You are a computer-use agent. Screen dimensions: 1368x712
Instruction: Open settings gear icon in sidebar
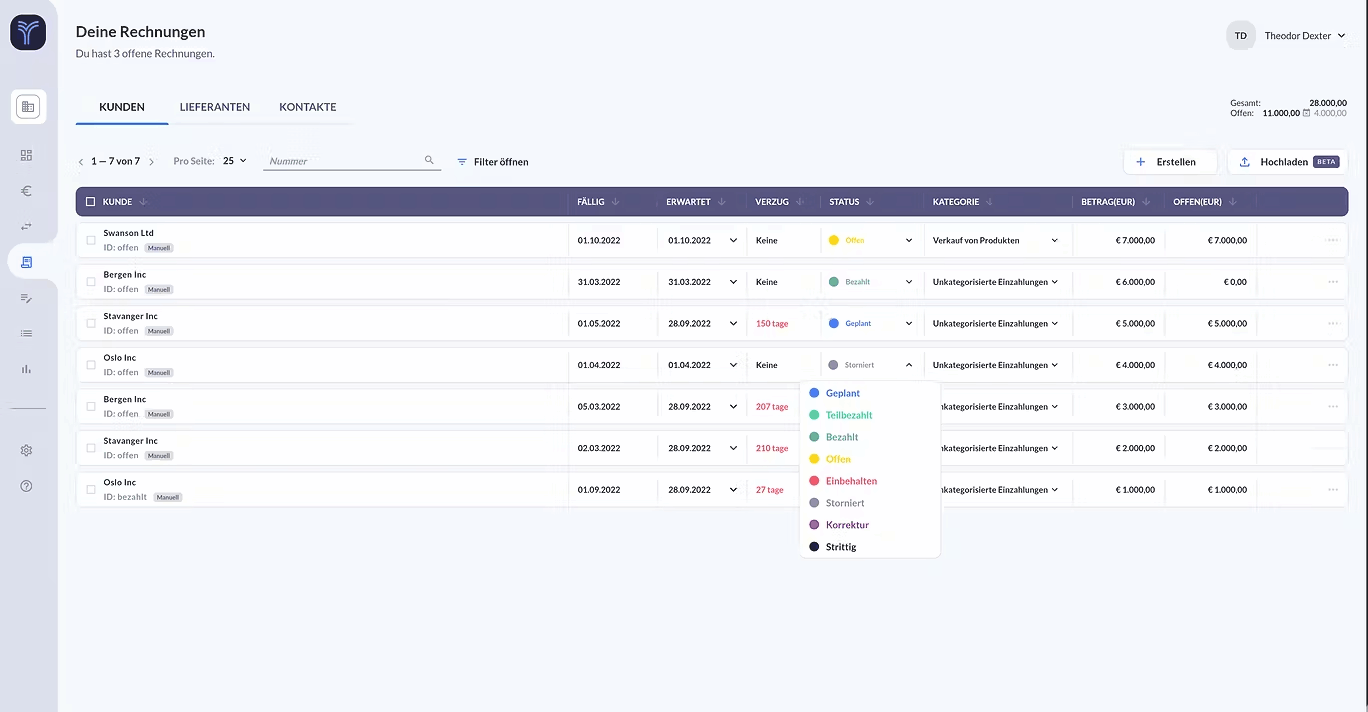click(x=27, y=451)
